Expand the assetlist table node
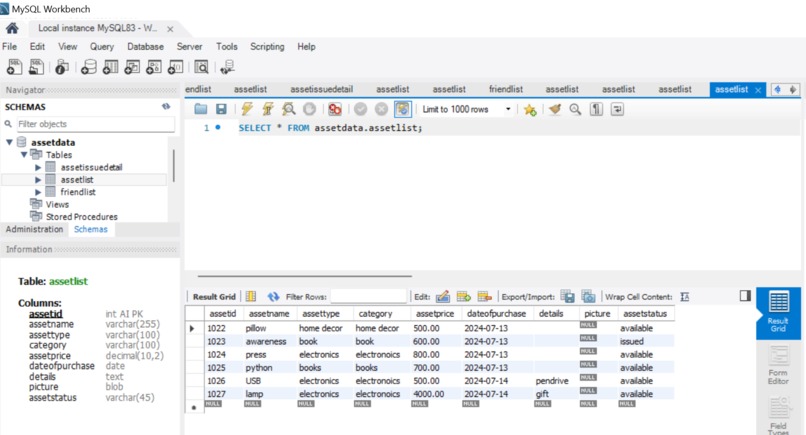Screen dimensions: 806x435 [38, 179]
